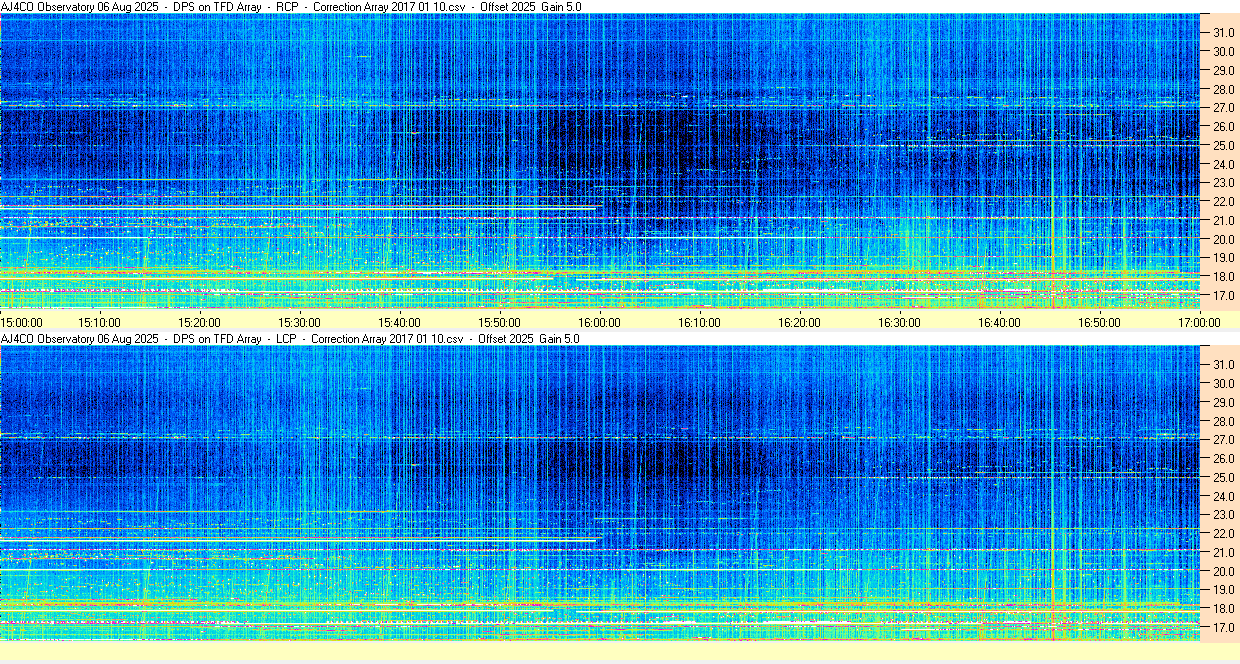Select the 17:00:00 timestamp label
1240x664 pixels.
click(x=1199, y=322)
